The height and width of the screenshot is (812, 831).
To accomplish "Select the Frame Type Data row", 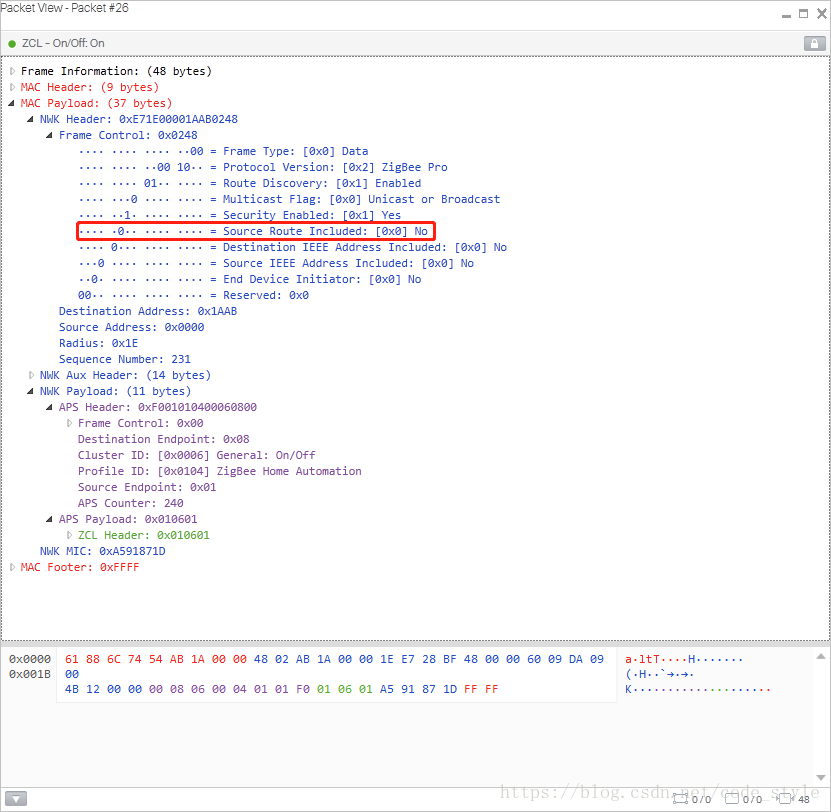I will point(223,151).
